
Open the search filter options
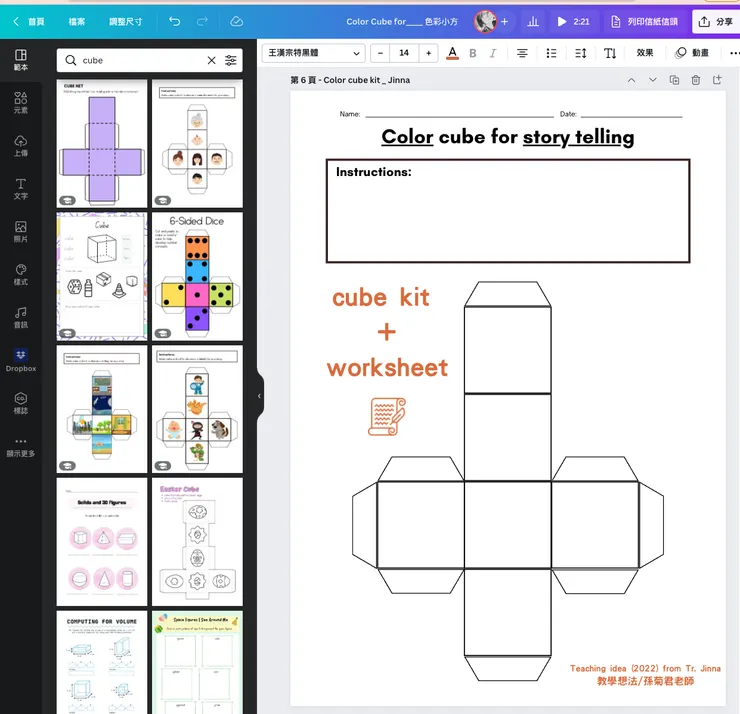[231, 60]
